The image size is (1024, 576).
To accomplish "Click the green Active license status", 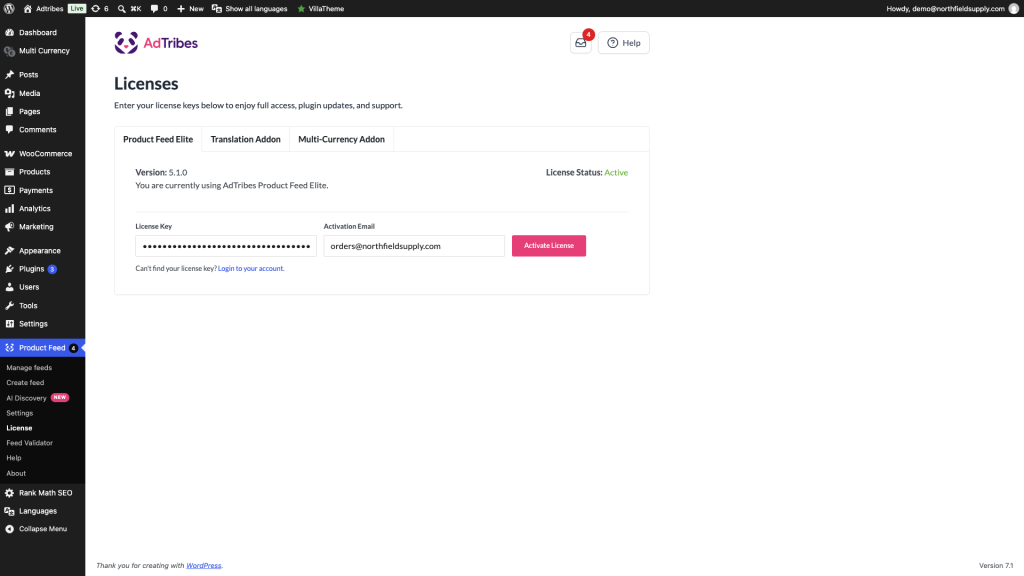I will pyautogui.click(x=616, y=172).
